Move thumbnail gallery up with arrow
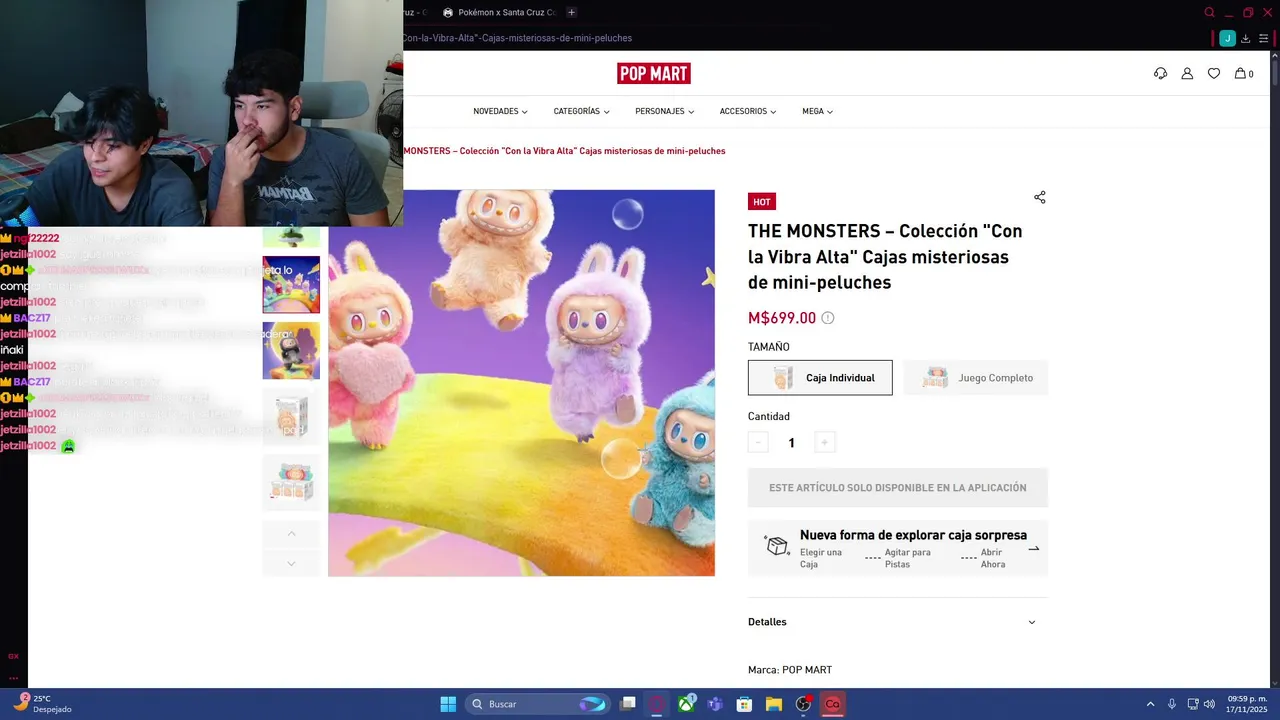1280x720 pixels. [291, 534]
